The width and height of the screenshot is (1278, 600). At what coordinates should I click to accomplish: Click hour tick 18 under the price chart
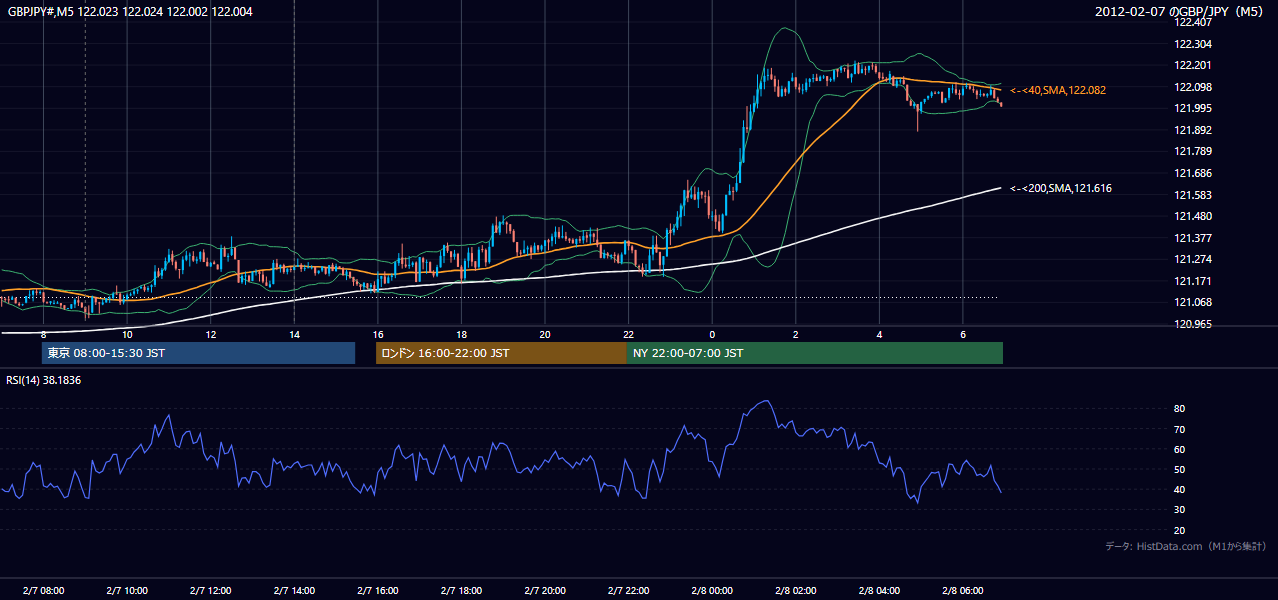click(461, 335)
